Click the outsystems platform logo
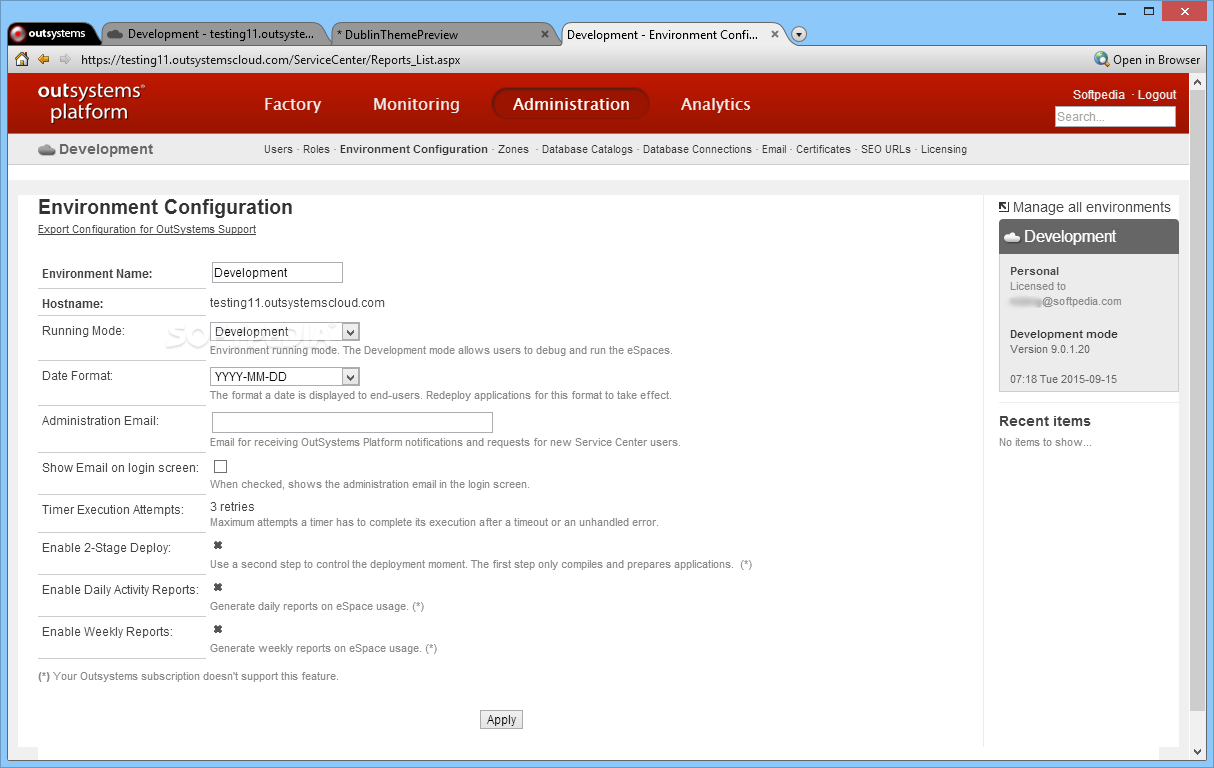This screenshot has width=1214, height=768. pos(90,102)
